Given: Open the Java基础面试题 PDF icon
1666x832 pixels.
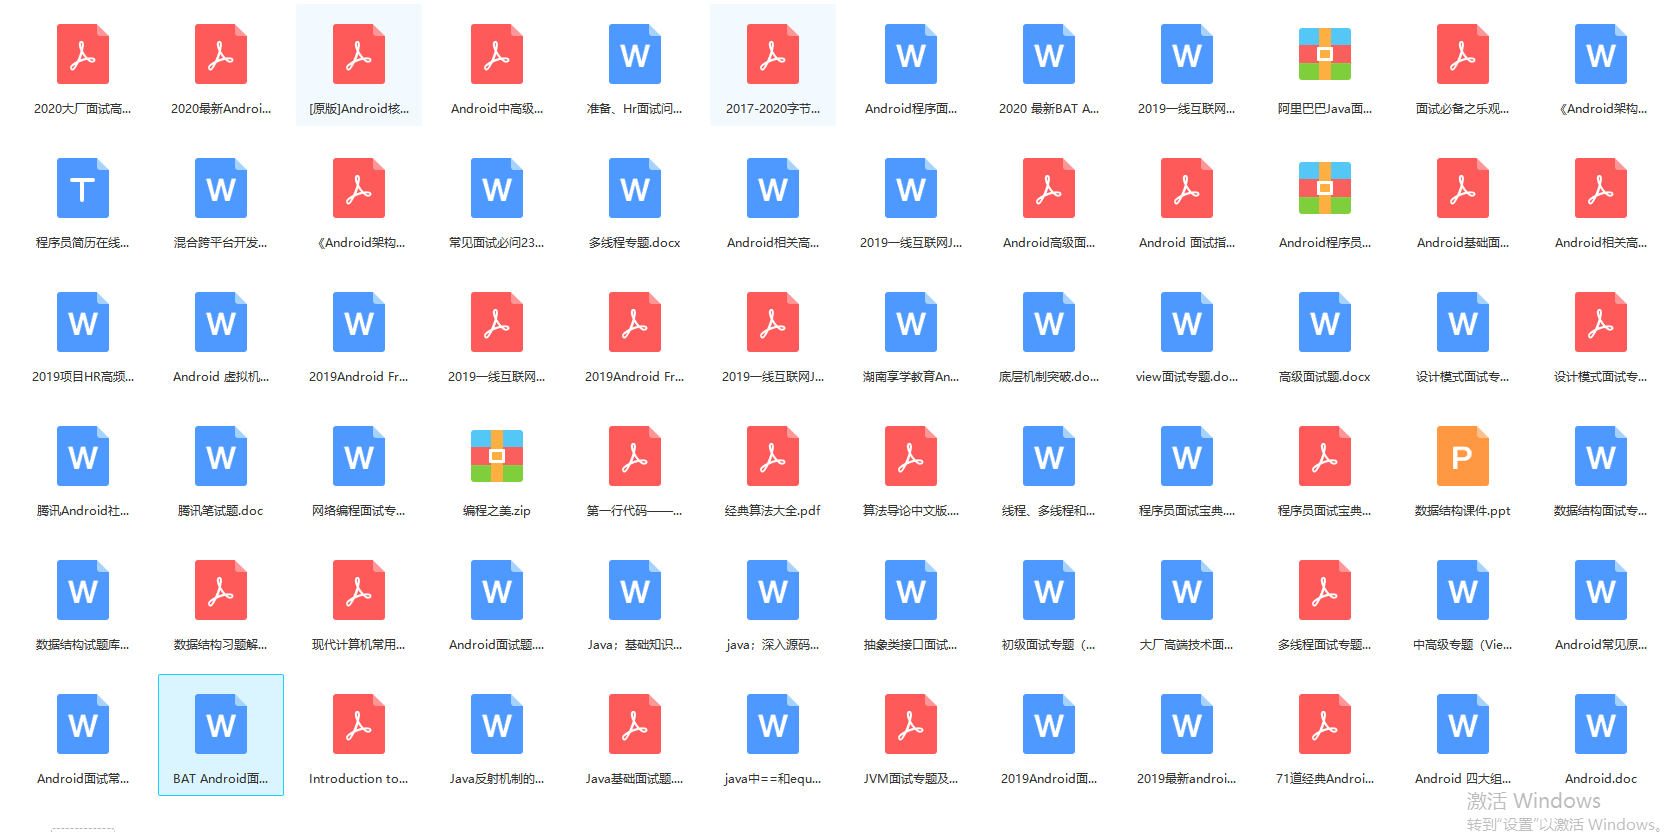Looking at the screenshot, I should [x=635, y=724].
